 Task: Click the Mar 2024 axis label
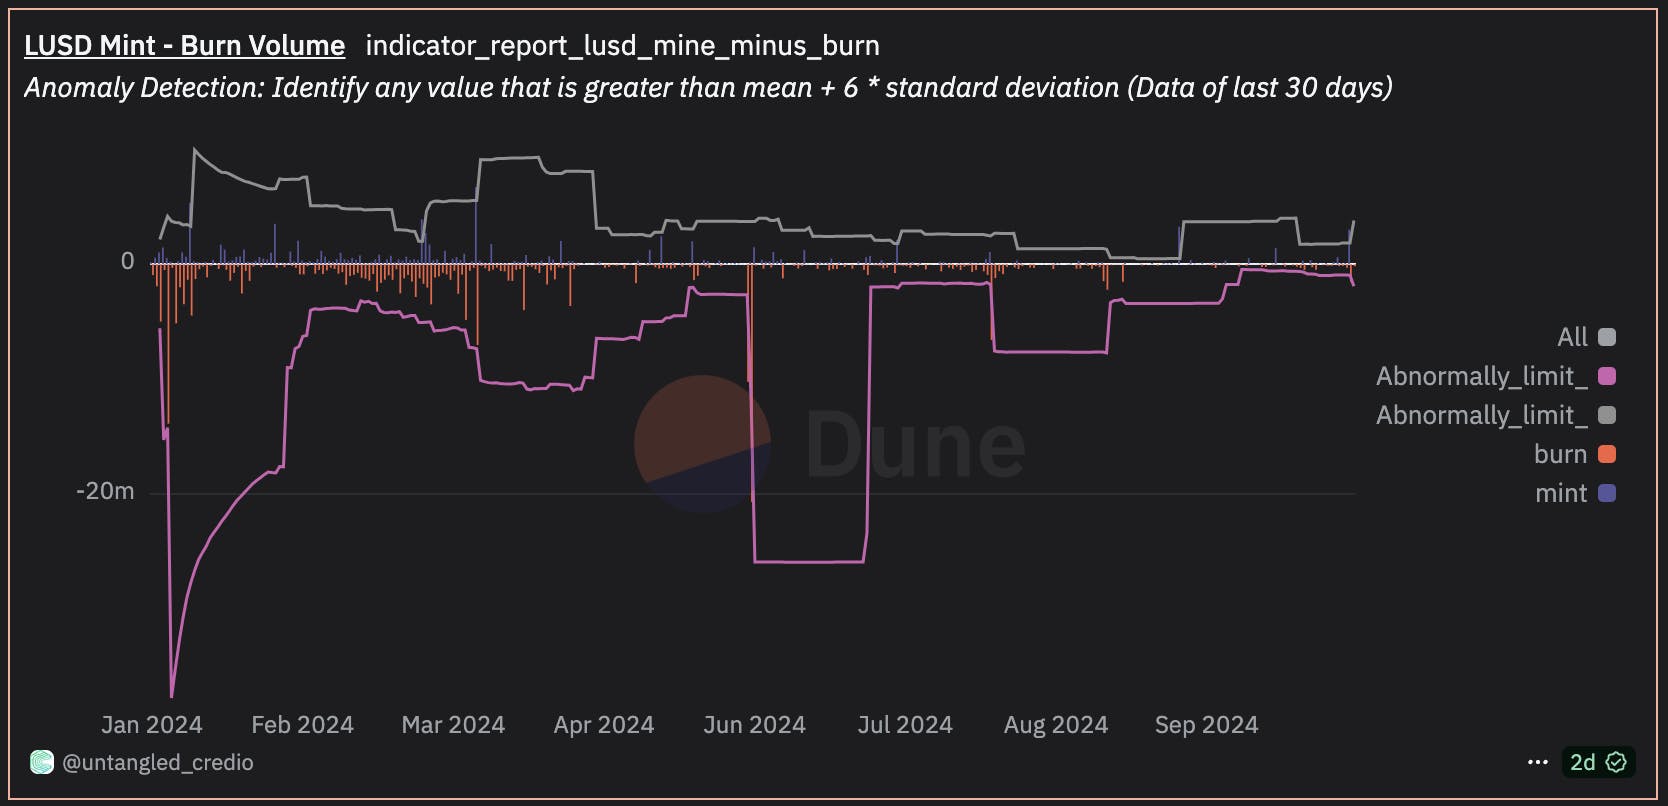click(453, 725)
